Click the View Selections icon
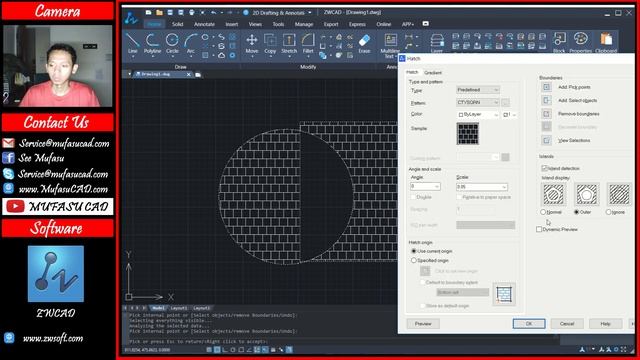640x360 pixels. (546, 140)
